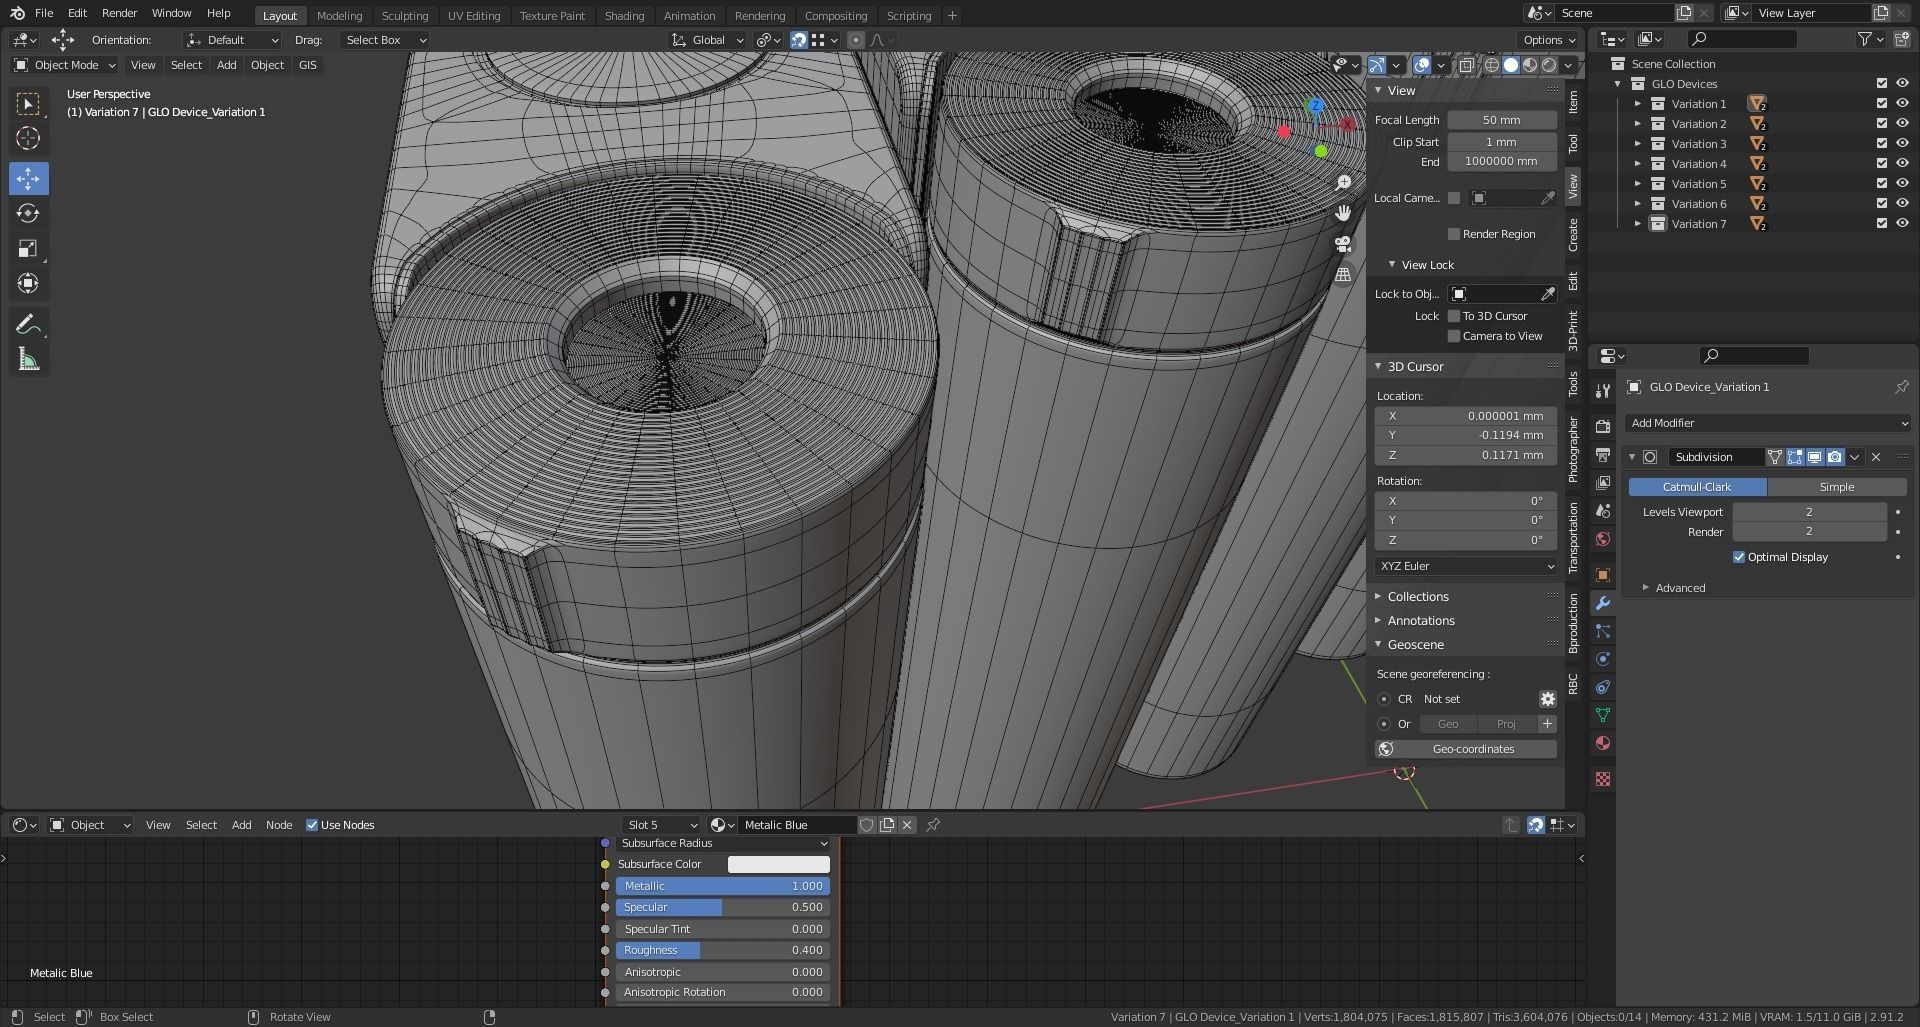The image size is (1920, 1027).
Task: Uncheck Use Nodes in node editor
Action: point(312,825)
